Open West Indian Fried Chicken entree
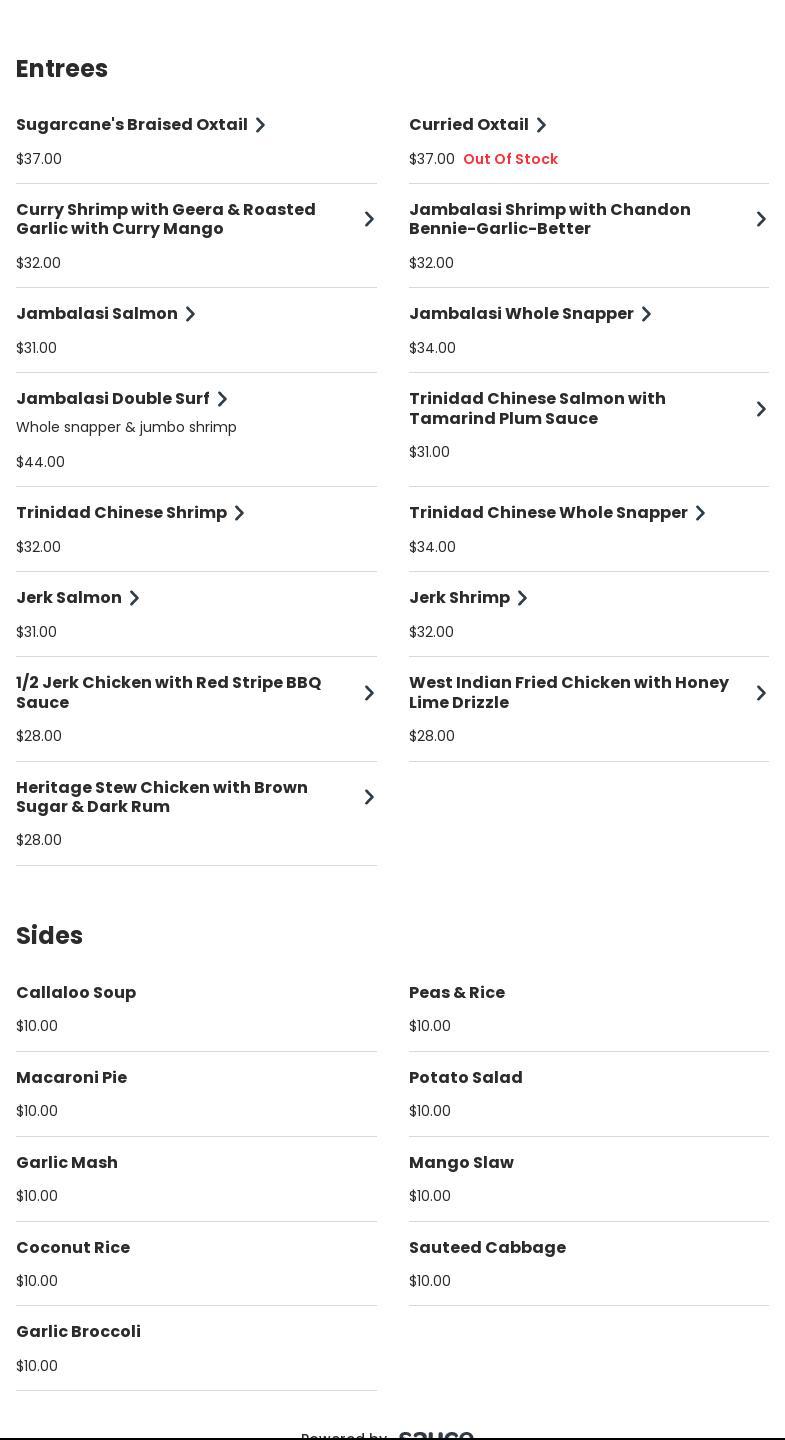The image size is (785, 1440). coord(569,692)
